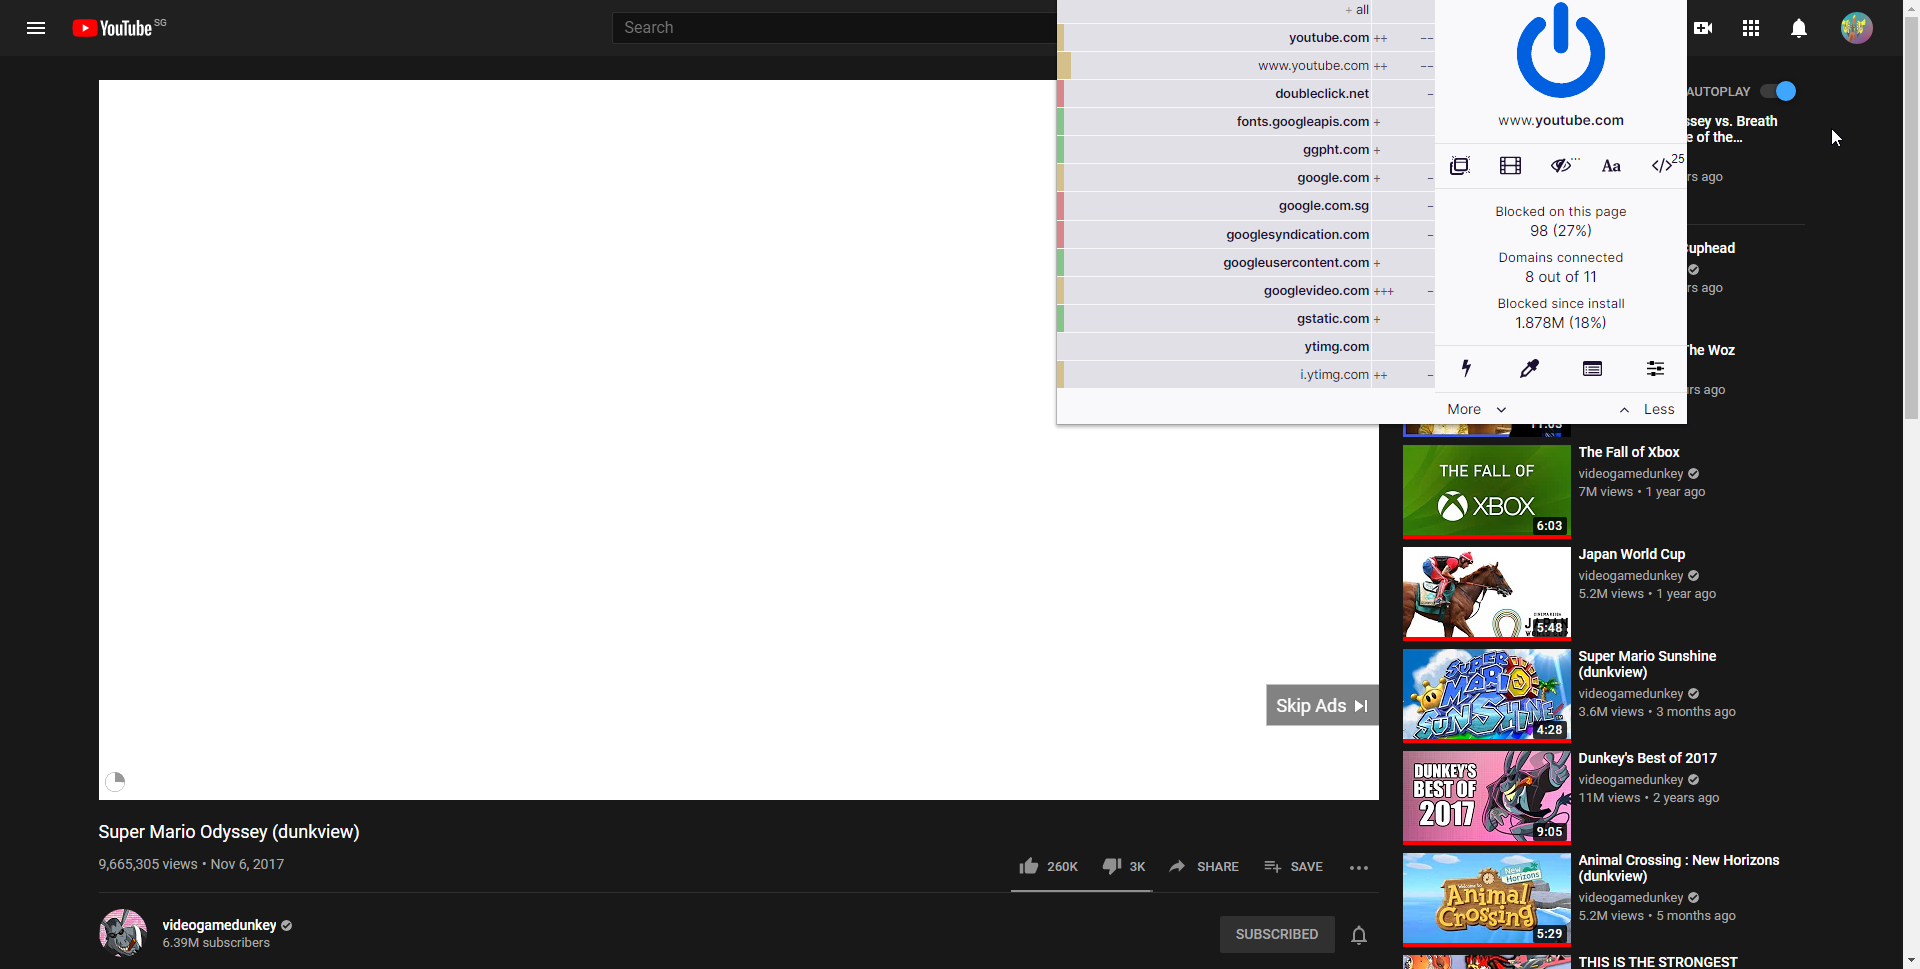Click 'Blocked on this page' stat text
Screen dimensions: 1920x969
click(1560, 211)
